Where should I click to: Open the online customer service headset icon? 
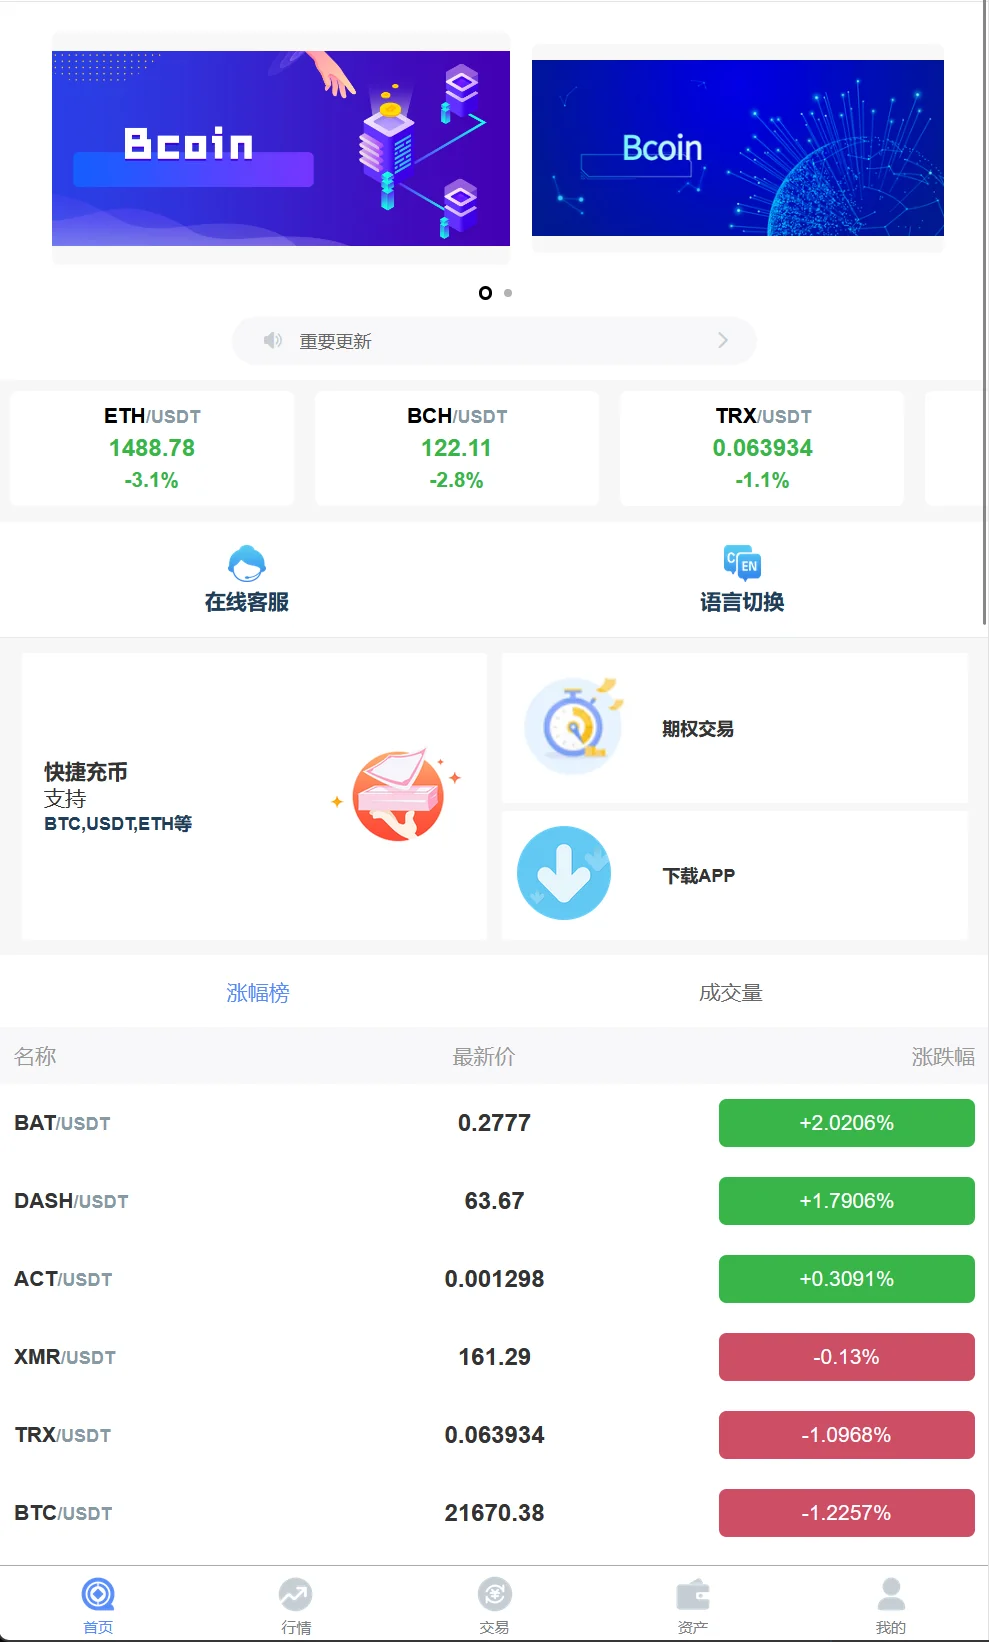coord(246,563)
